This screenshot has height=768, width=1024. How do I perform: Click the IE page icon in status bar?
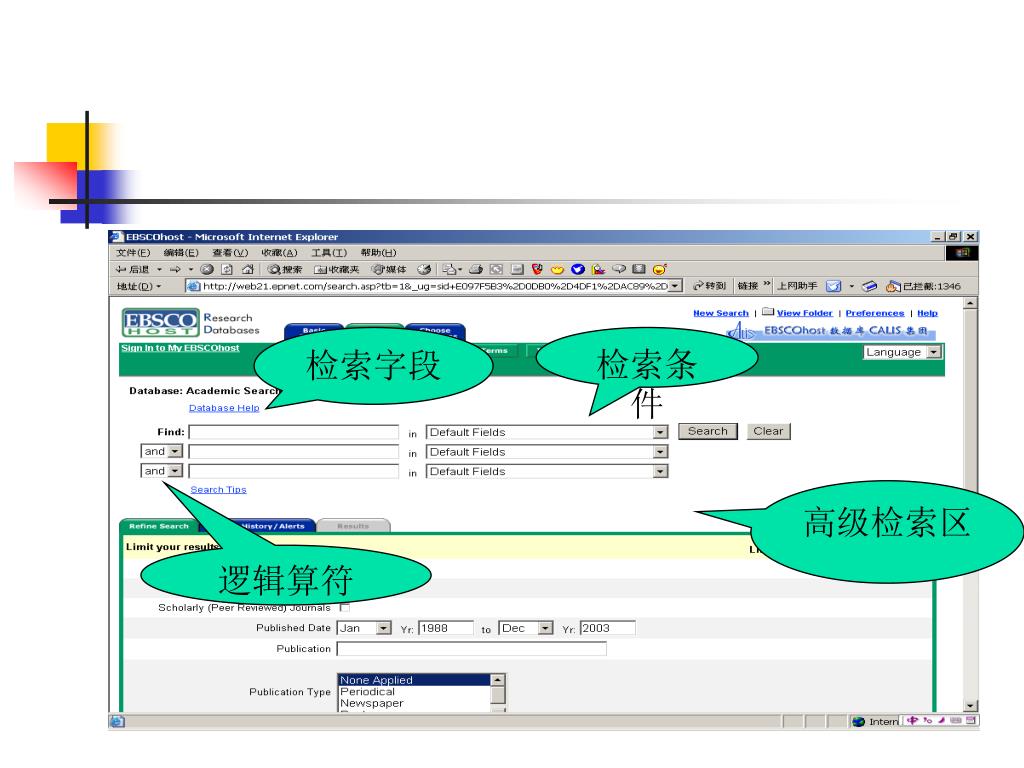coord(117,721)
